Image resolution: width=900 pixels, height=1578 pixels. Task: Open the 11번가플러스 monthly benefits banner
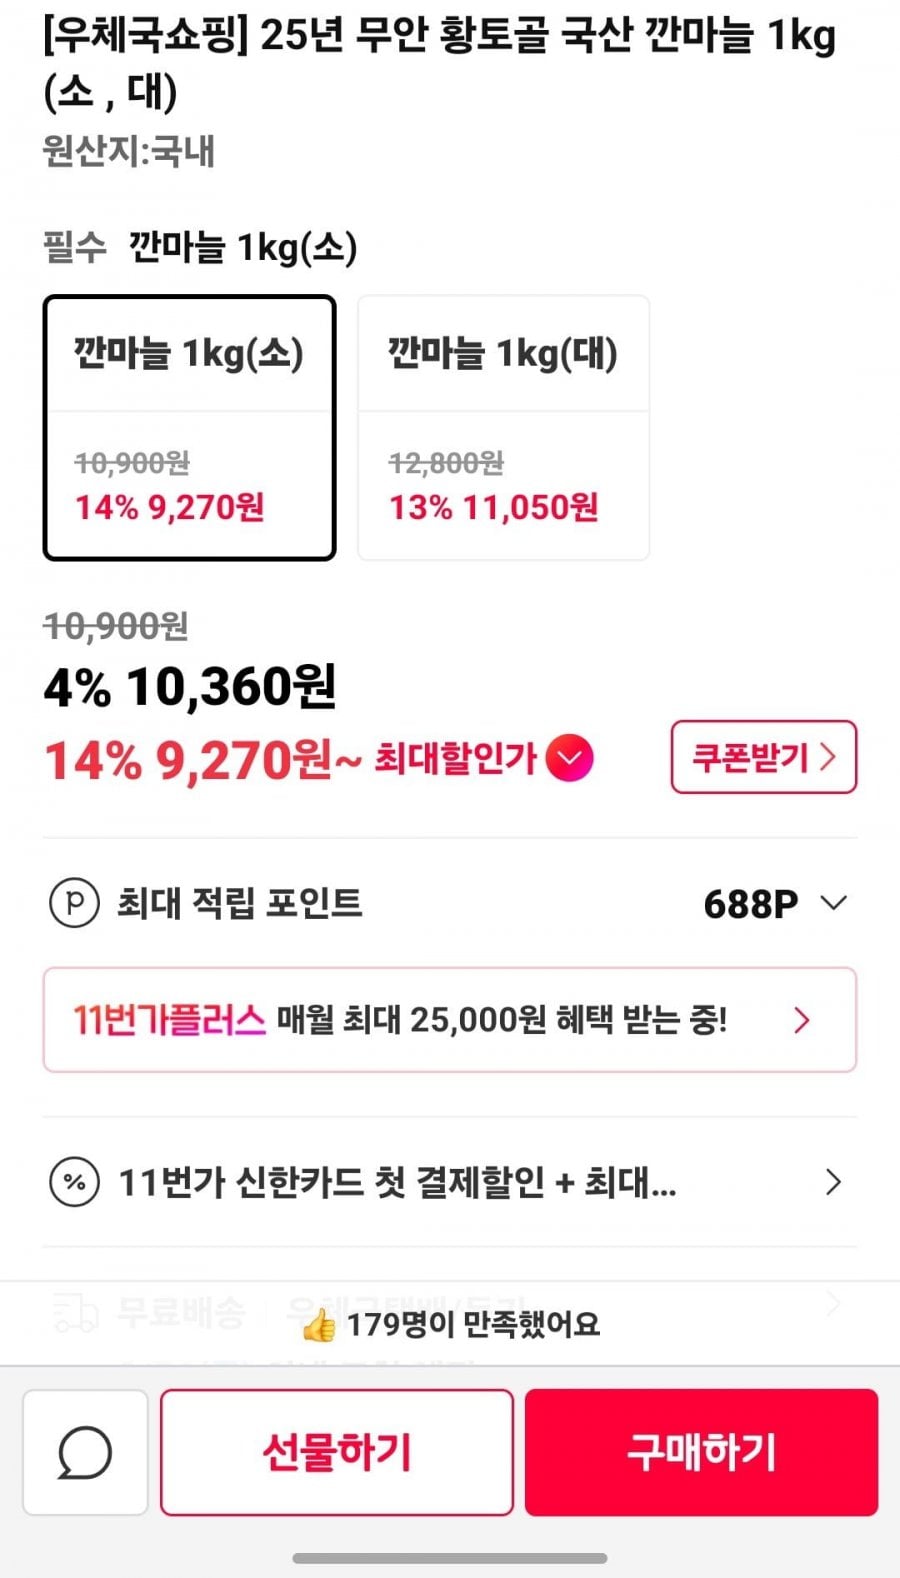point(450,1020)
